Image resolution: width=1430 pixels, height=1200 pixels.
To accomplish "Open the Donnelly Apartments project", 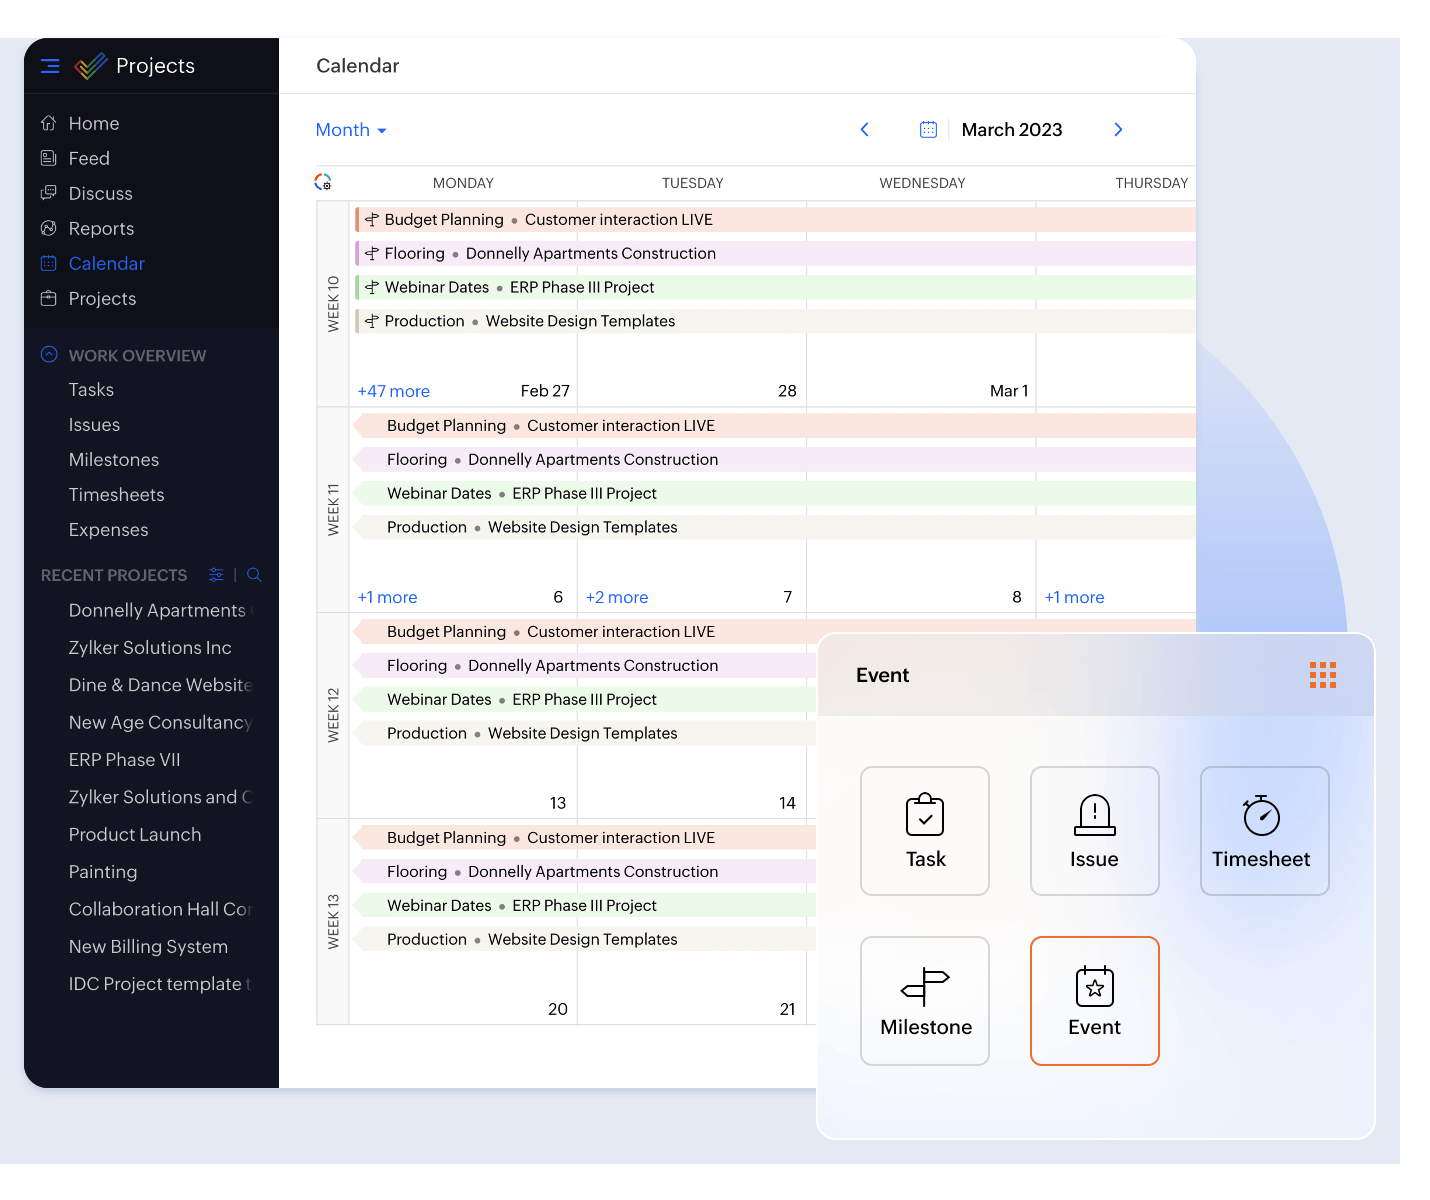I will pos(157,610).
